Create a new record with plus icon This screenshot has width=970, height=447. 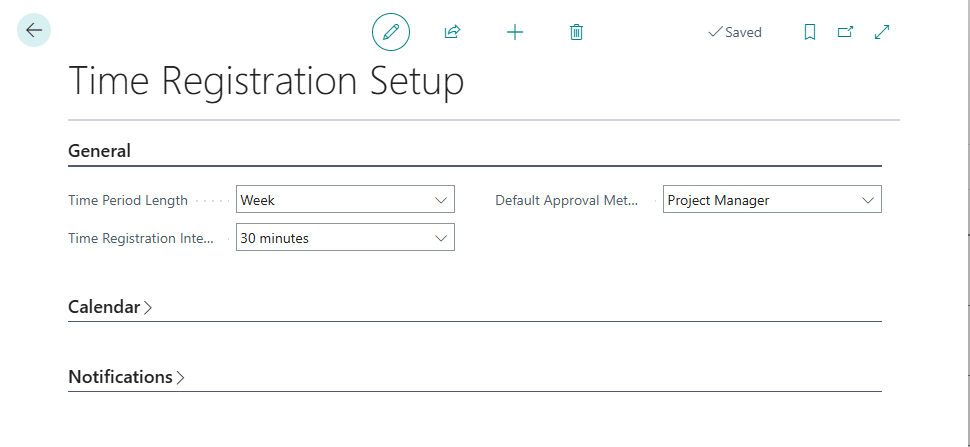tap(515, 32)
